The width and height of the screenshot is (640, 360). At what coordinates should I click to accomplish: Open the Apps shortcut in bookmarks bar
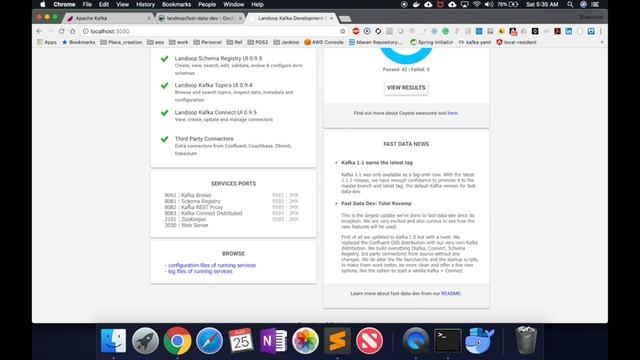coord(47,42)
